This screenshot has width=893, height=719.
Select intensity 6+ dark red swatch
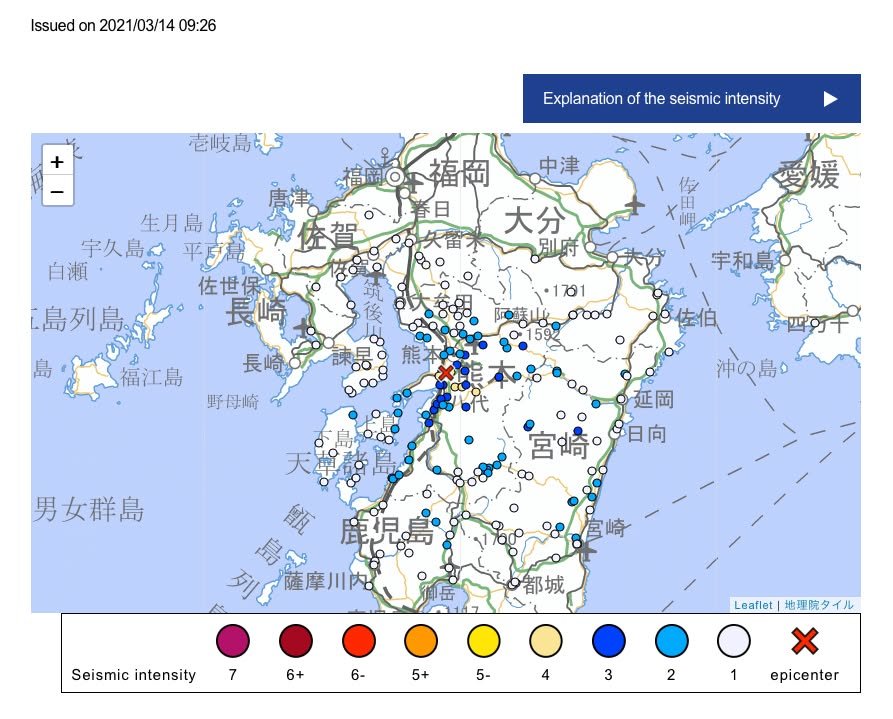pyautogui.click(x=295, y=641)
